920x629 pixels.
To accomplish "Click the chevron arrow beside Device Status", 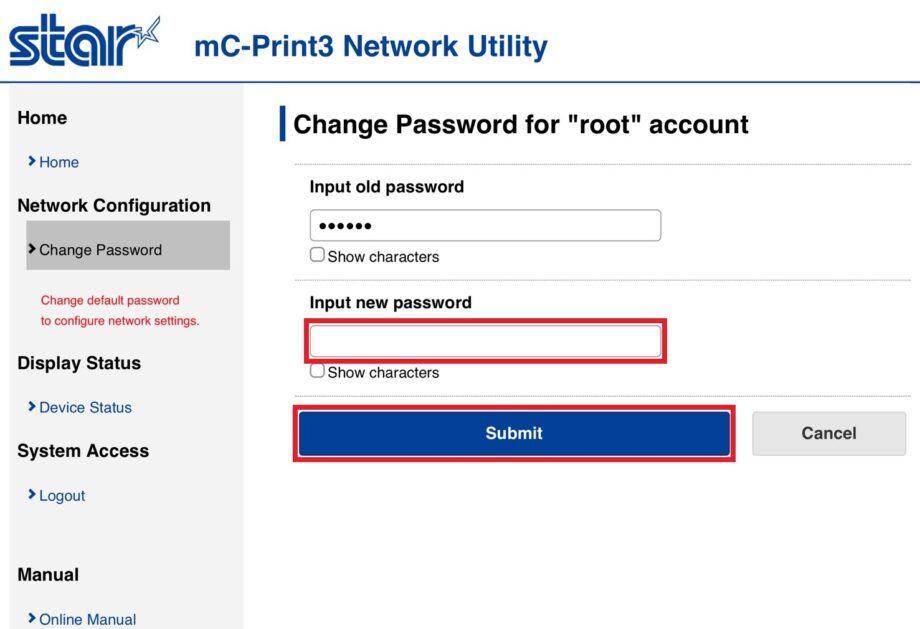I will coord(32,407).
